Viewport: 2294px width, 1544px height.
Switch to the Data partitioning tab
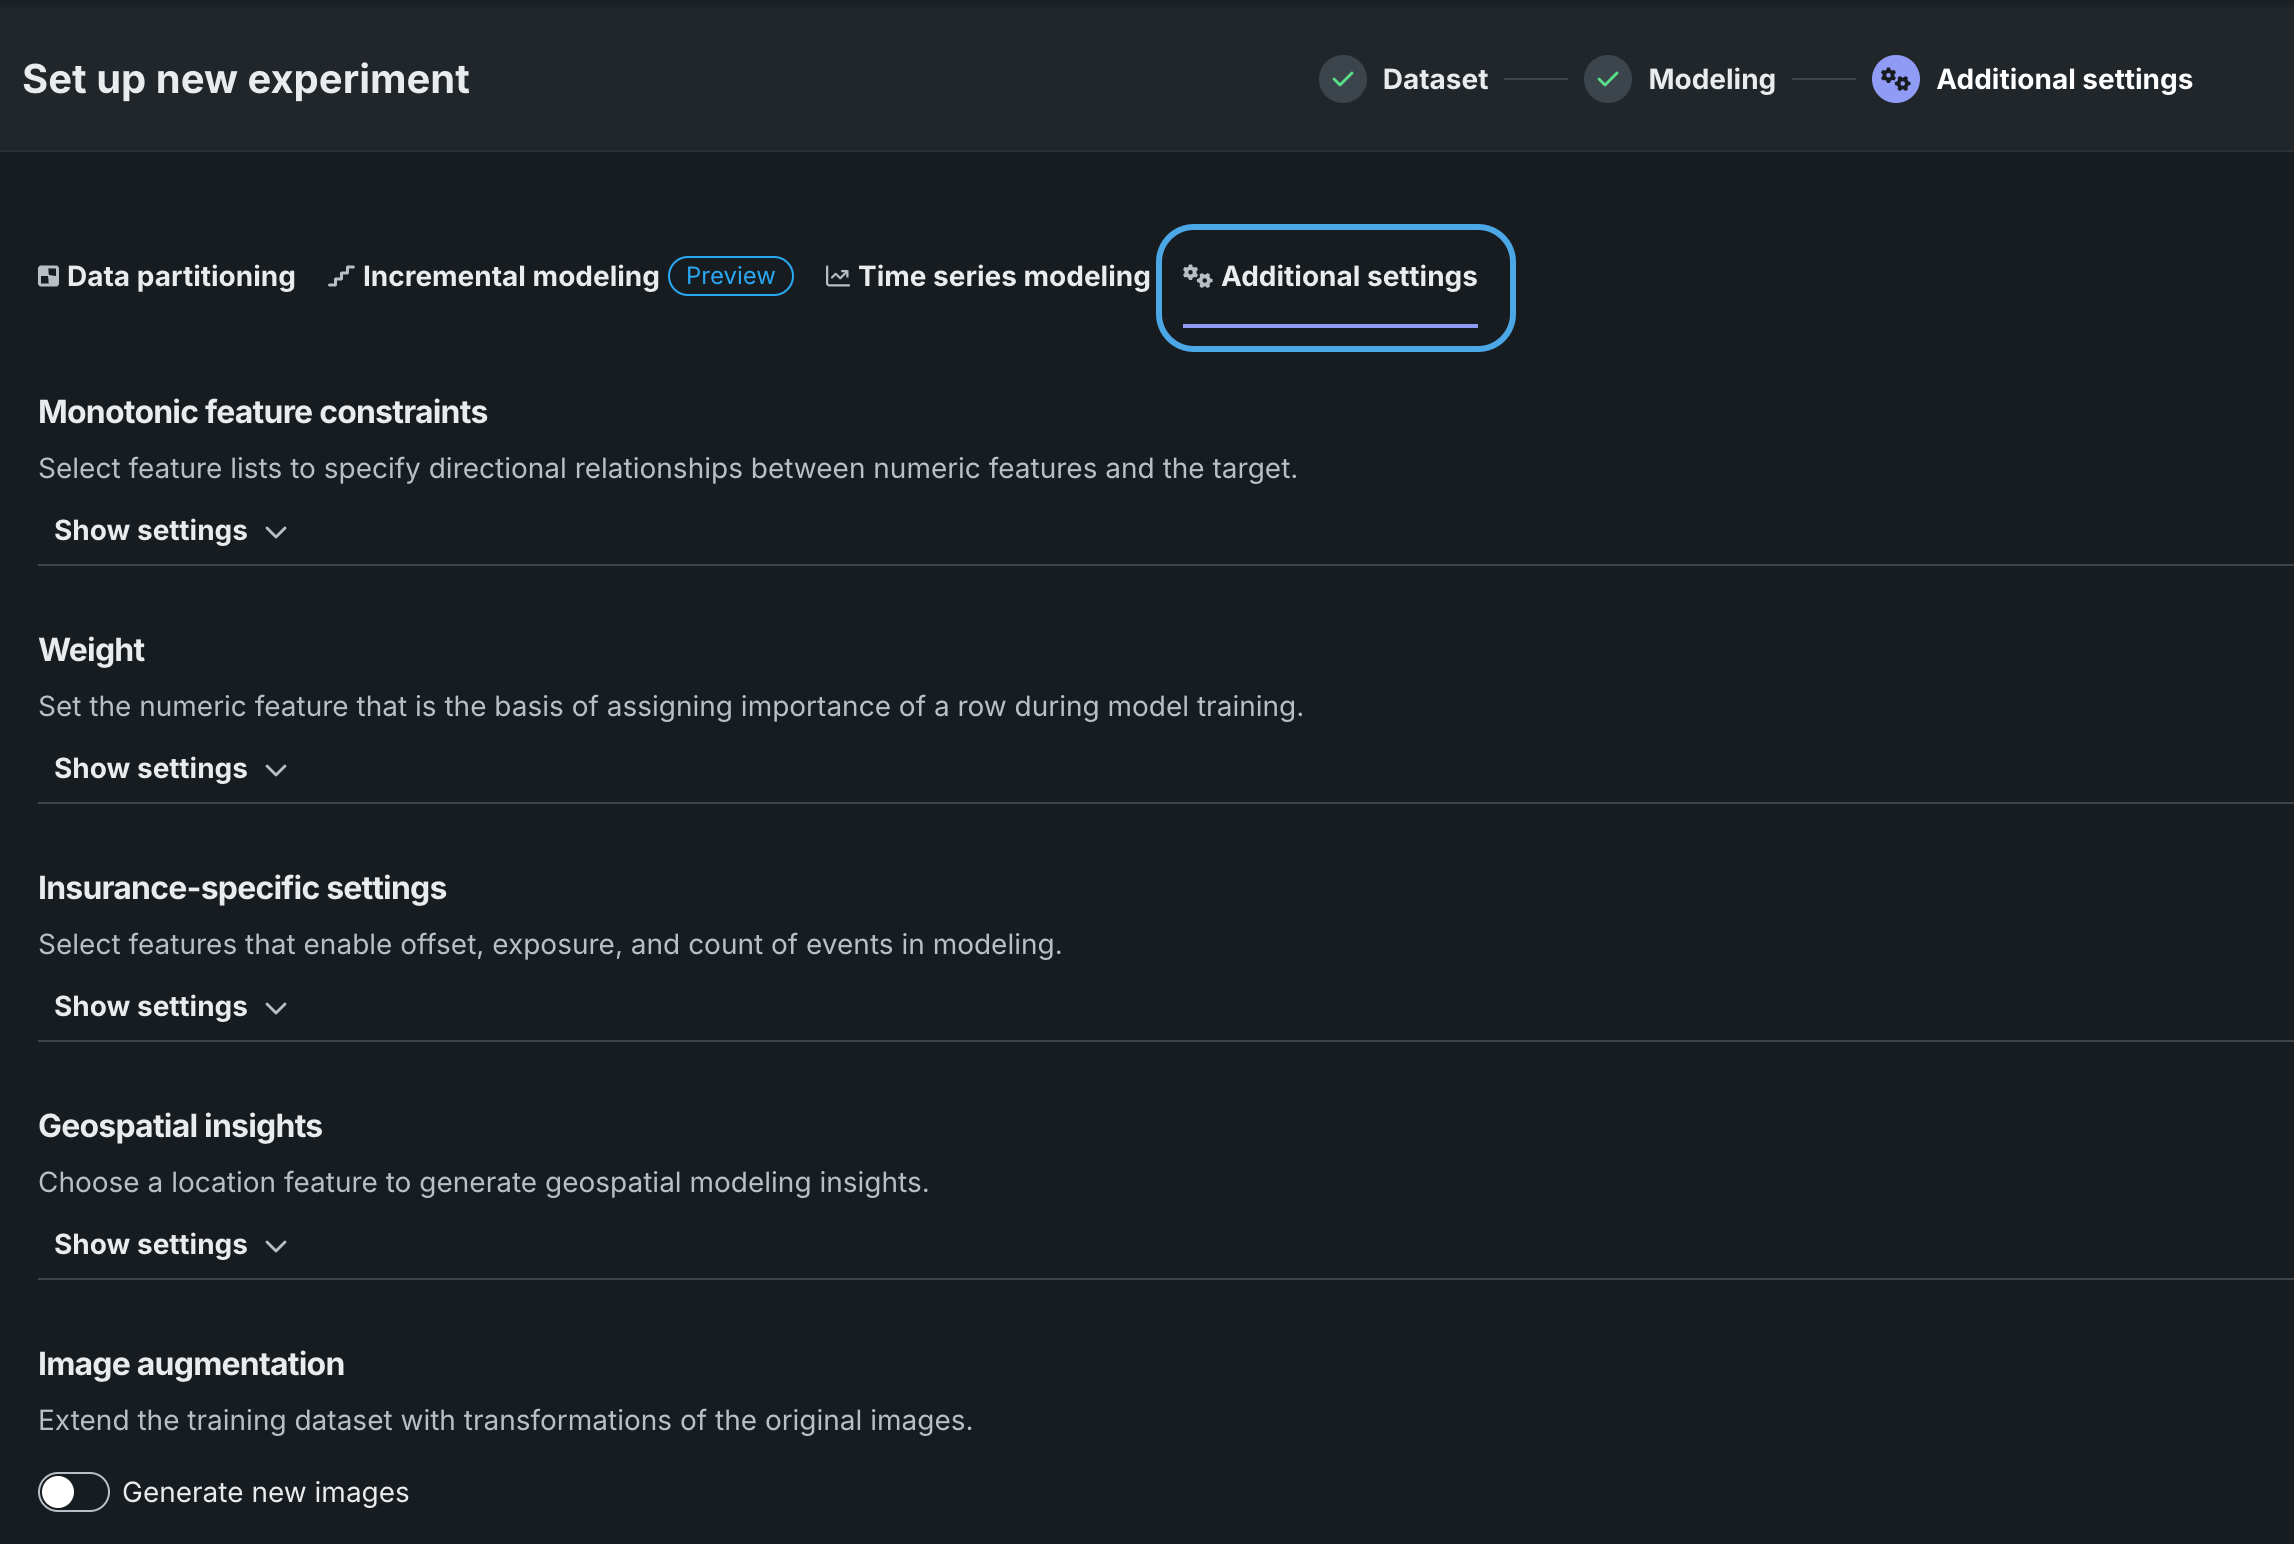[x=180, y=277]
